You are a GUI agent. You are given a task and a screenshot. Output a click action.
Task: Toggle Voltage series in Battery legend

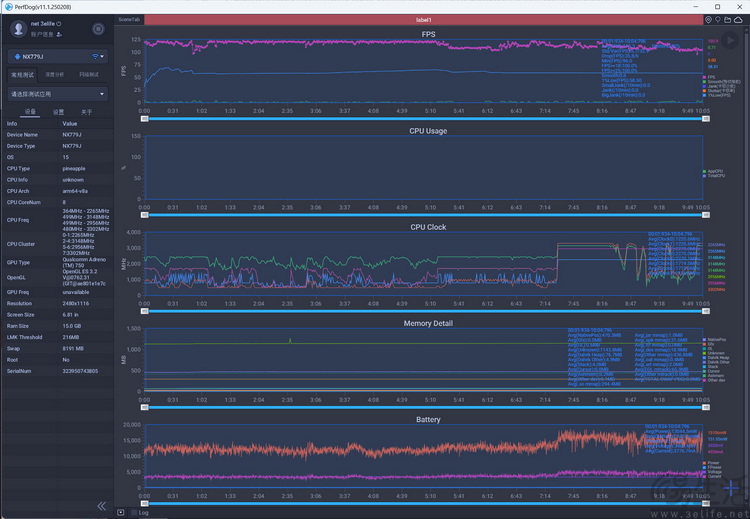click(x=712, y=472)
